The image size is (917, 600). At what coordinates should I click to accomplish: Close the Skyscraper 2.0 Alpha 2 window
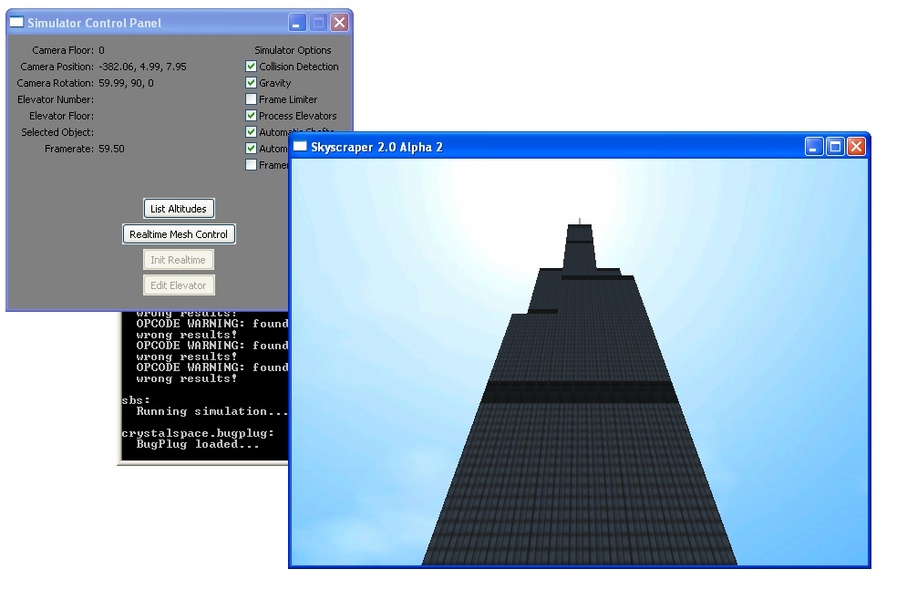tap(856, 147)
